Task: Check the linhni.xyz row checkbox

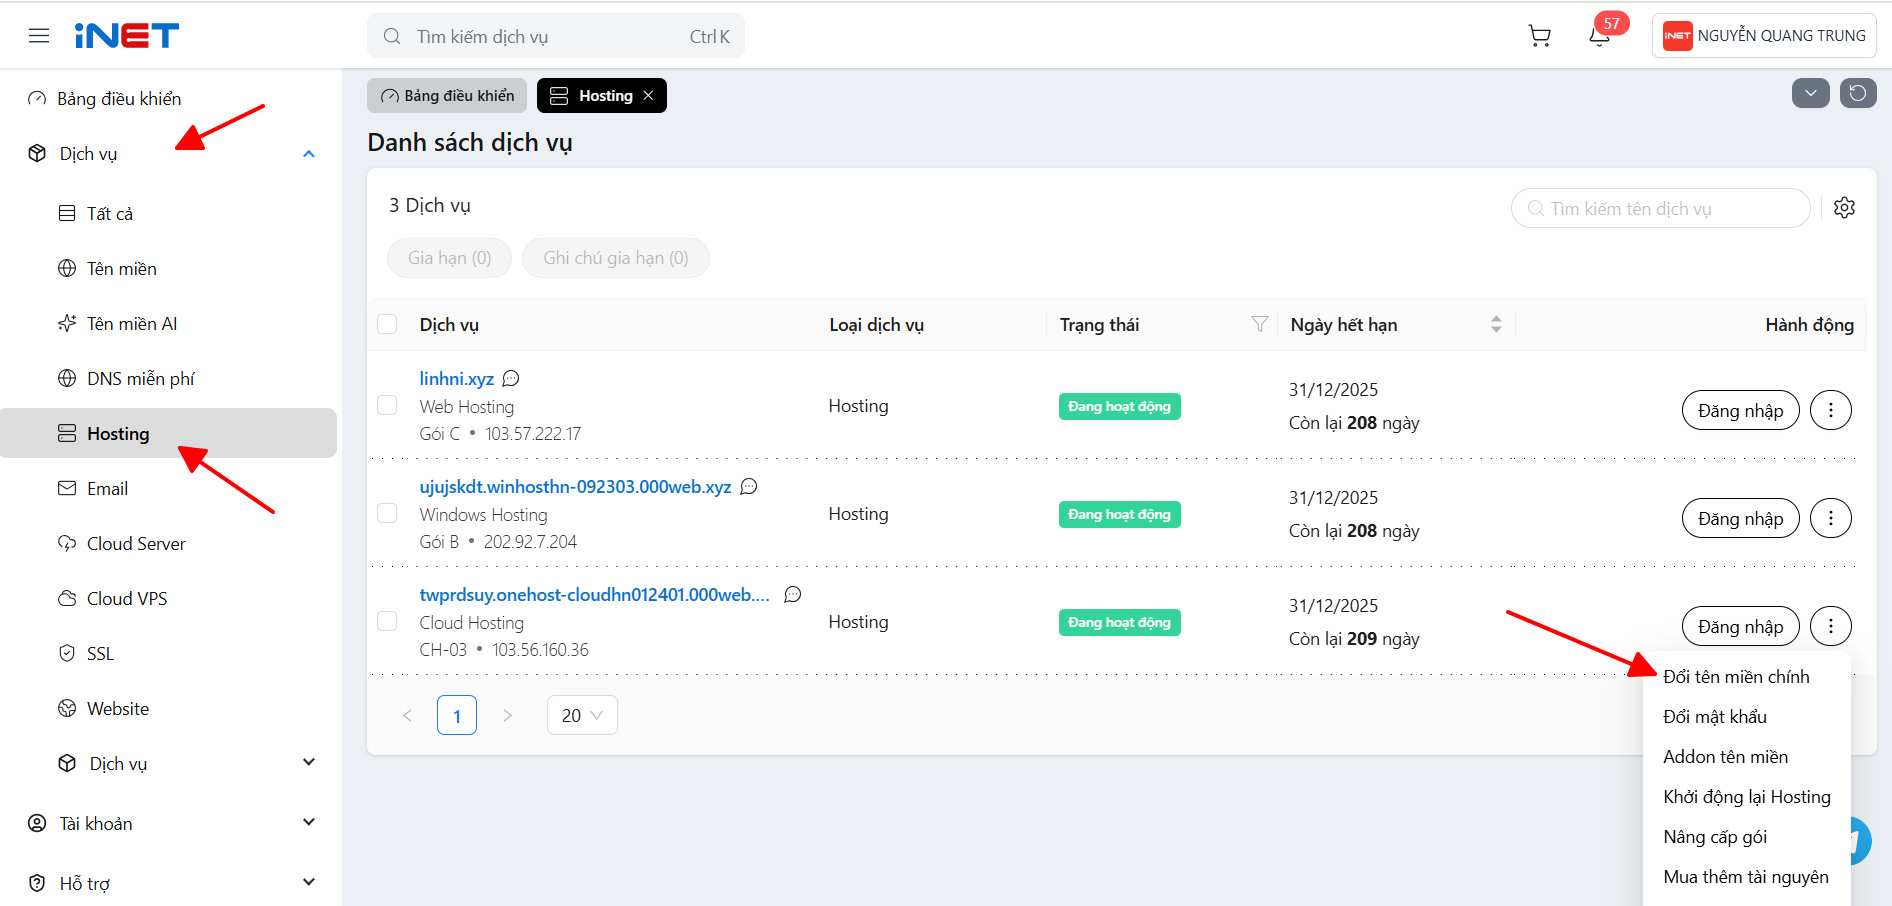Action: [387, 405]
